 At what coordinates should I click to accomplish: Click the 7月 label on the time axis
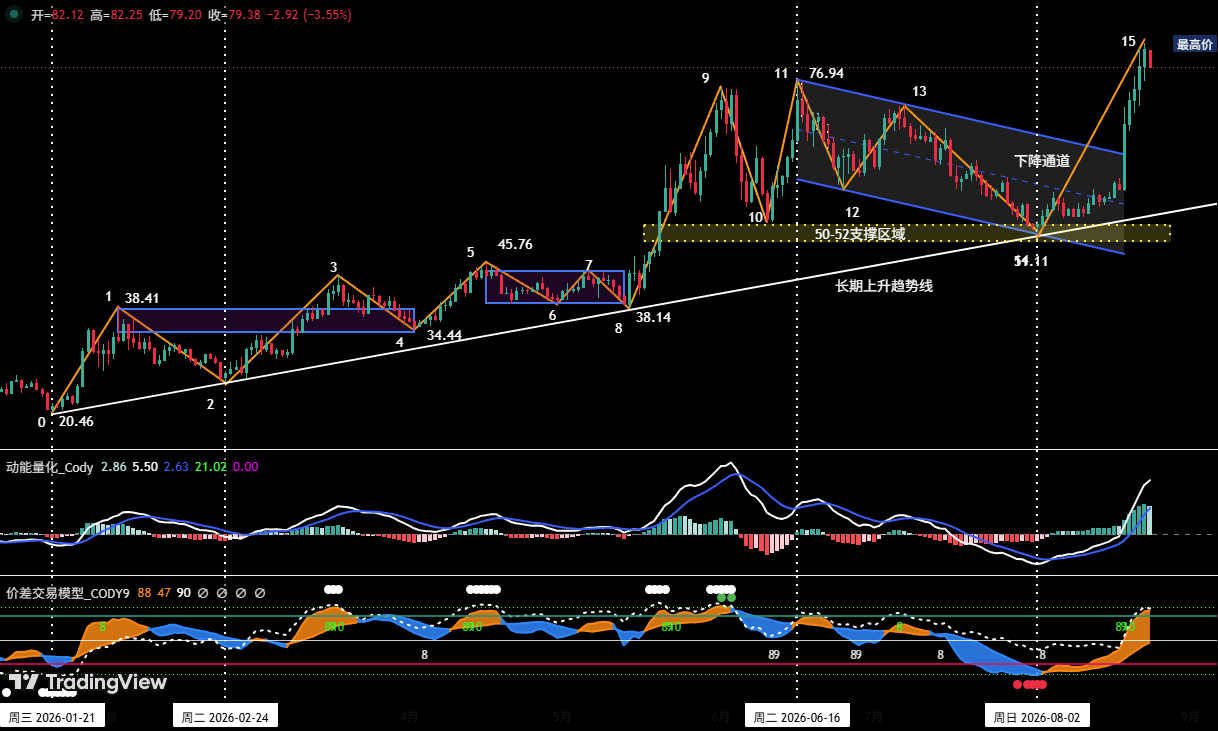coord(873,716)
